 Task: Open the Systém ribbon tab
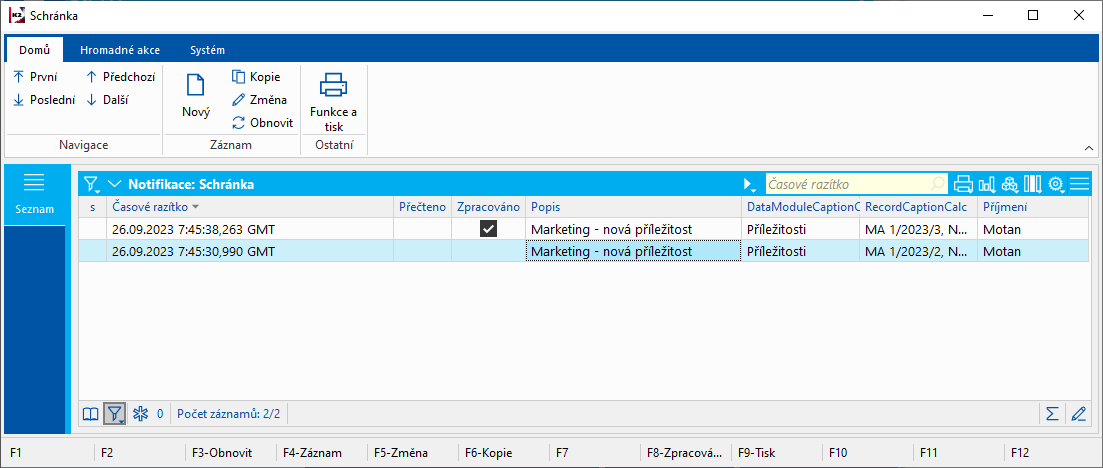pos(207,50)
